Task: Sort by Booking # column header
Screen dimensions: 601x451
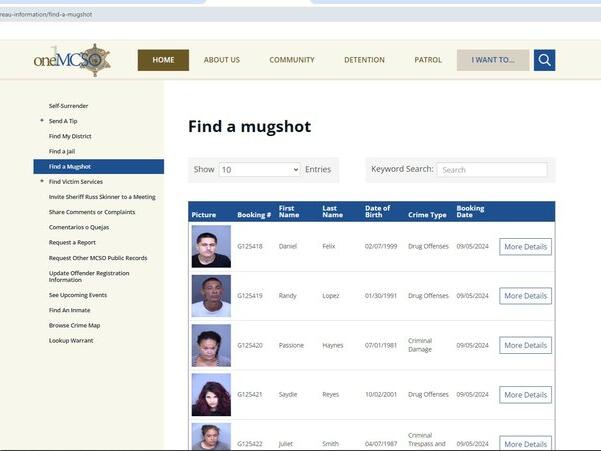Action: 254,215
